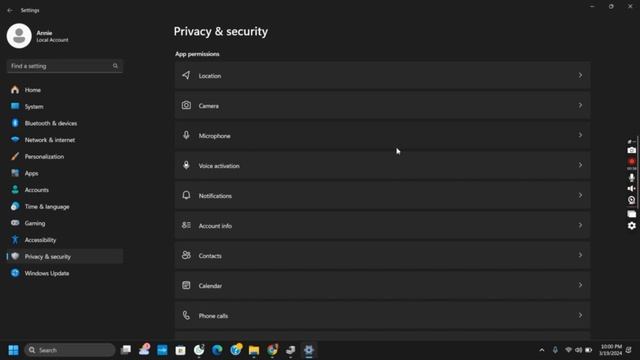Open the taskbar clock and date
This screenshot has width=640, height=360.
point(611,350)
